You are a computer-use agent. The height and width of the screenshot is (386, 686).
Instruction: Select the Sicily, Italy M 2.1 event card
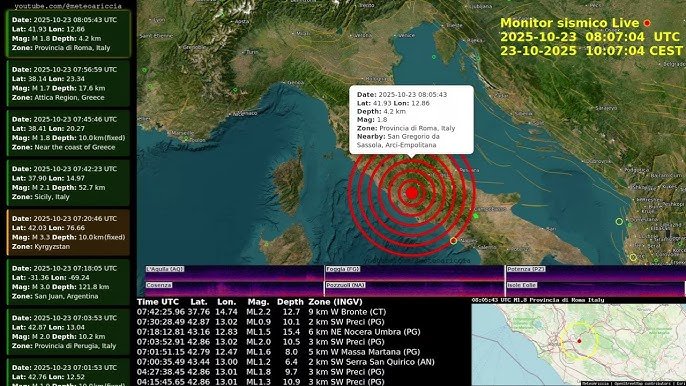click(68, 183)
